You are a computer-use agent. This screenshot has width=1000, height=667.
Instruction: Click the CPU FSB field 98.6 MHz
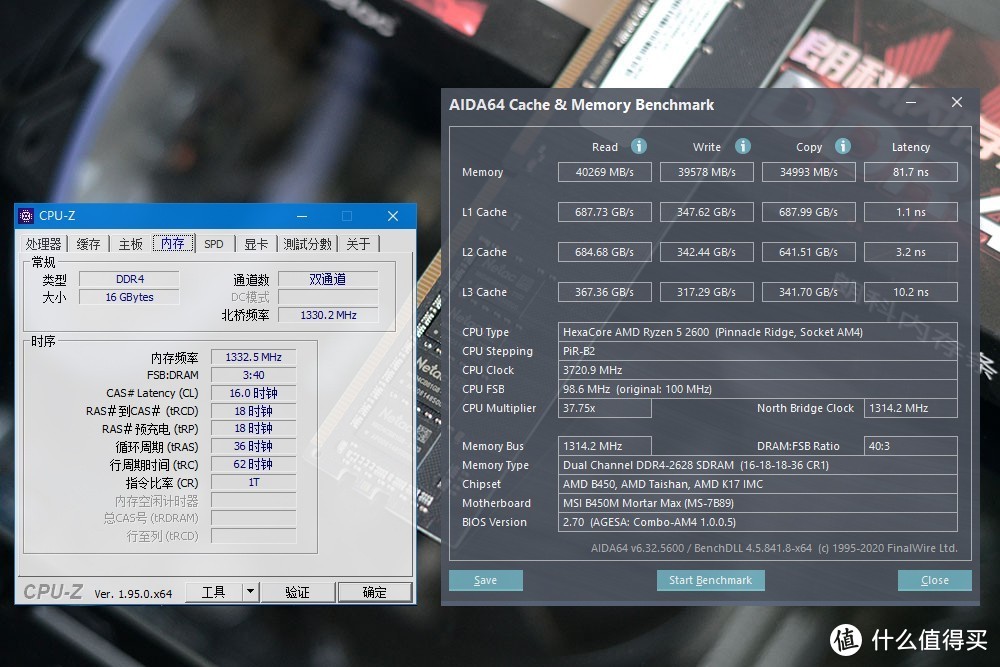[758, 389]
